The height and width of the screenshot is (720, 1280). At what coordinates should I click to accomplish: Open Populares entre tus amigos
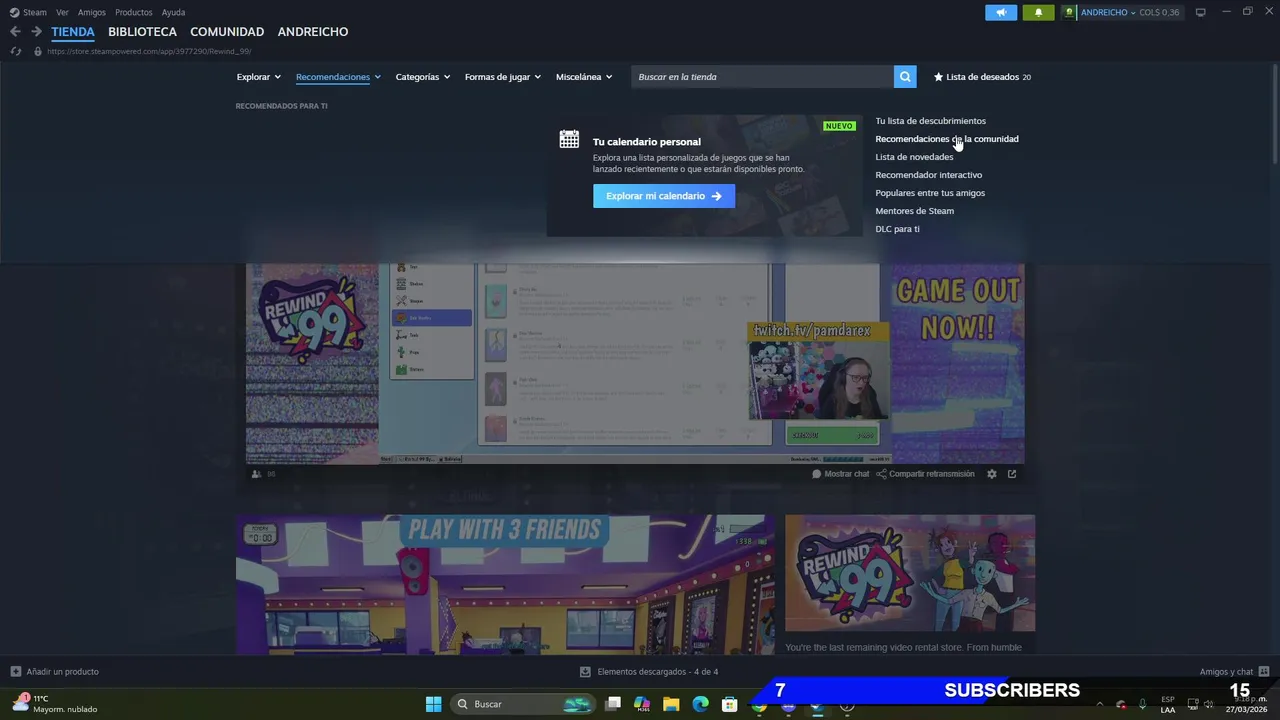[930, 193]
